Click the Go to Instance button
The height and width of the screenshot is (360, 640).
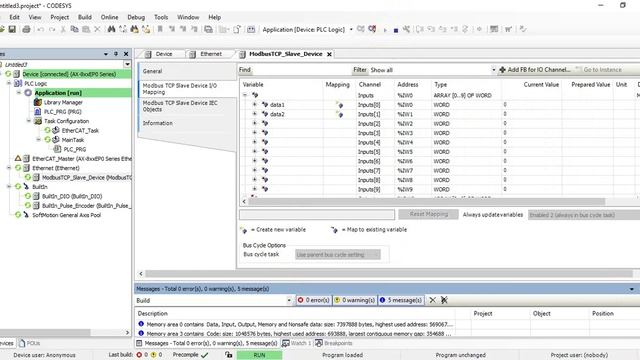[598, 70]
